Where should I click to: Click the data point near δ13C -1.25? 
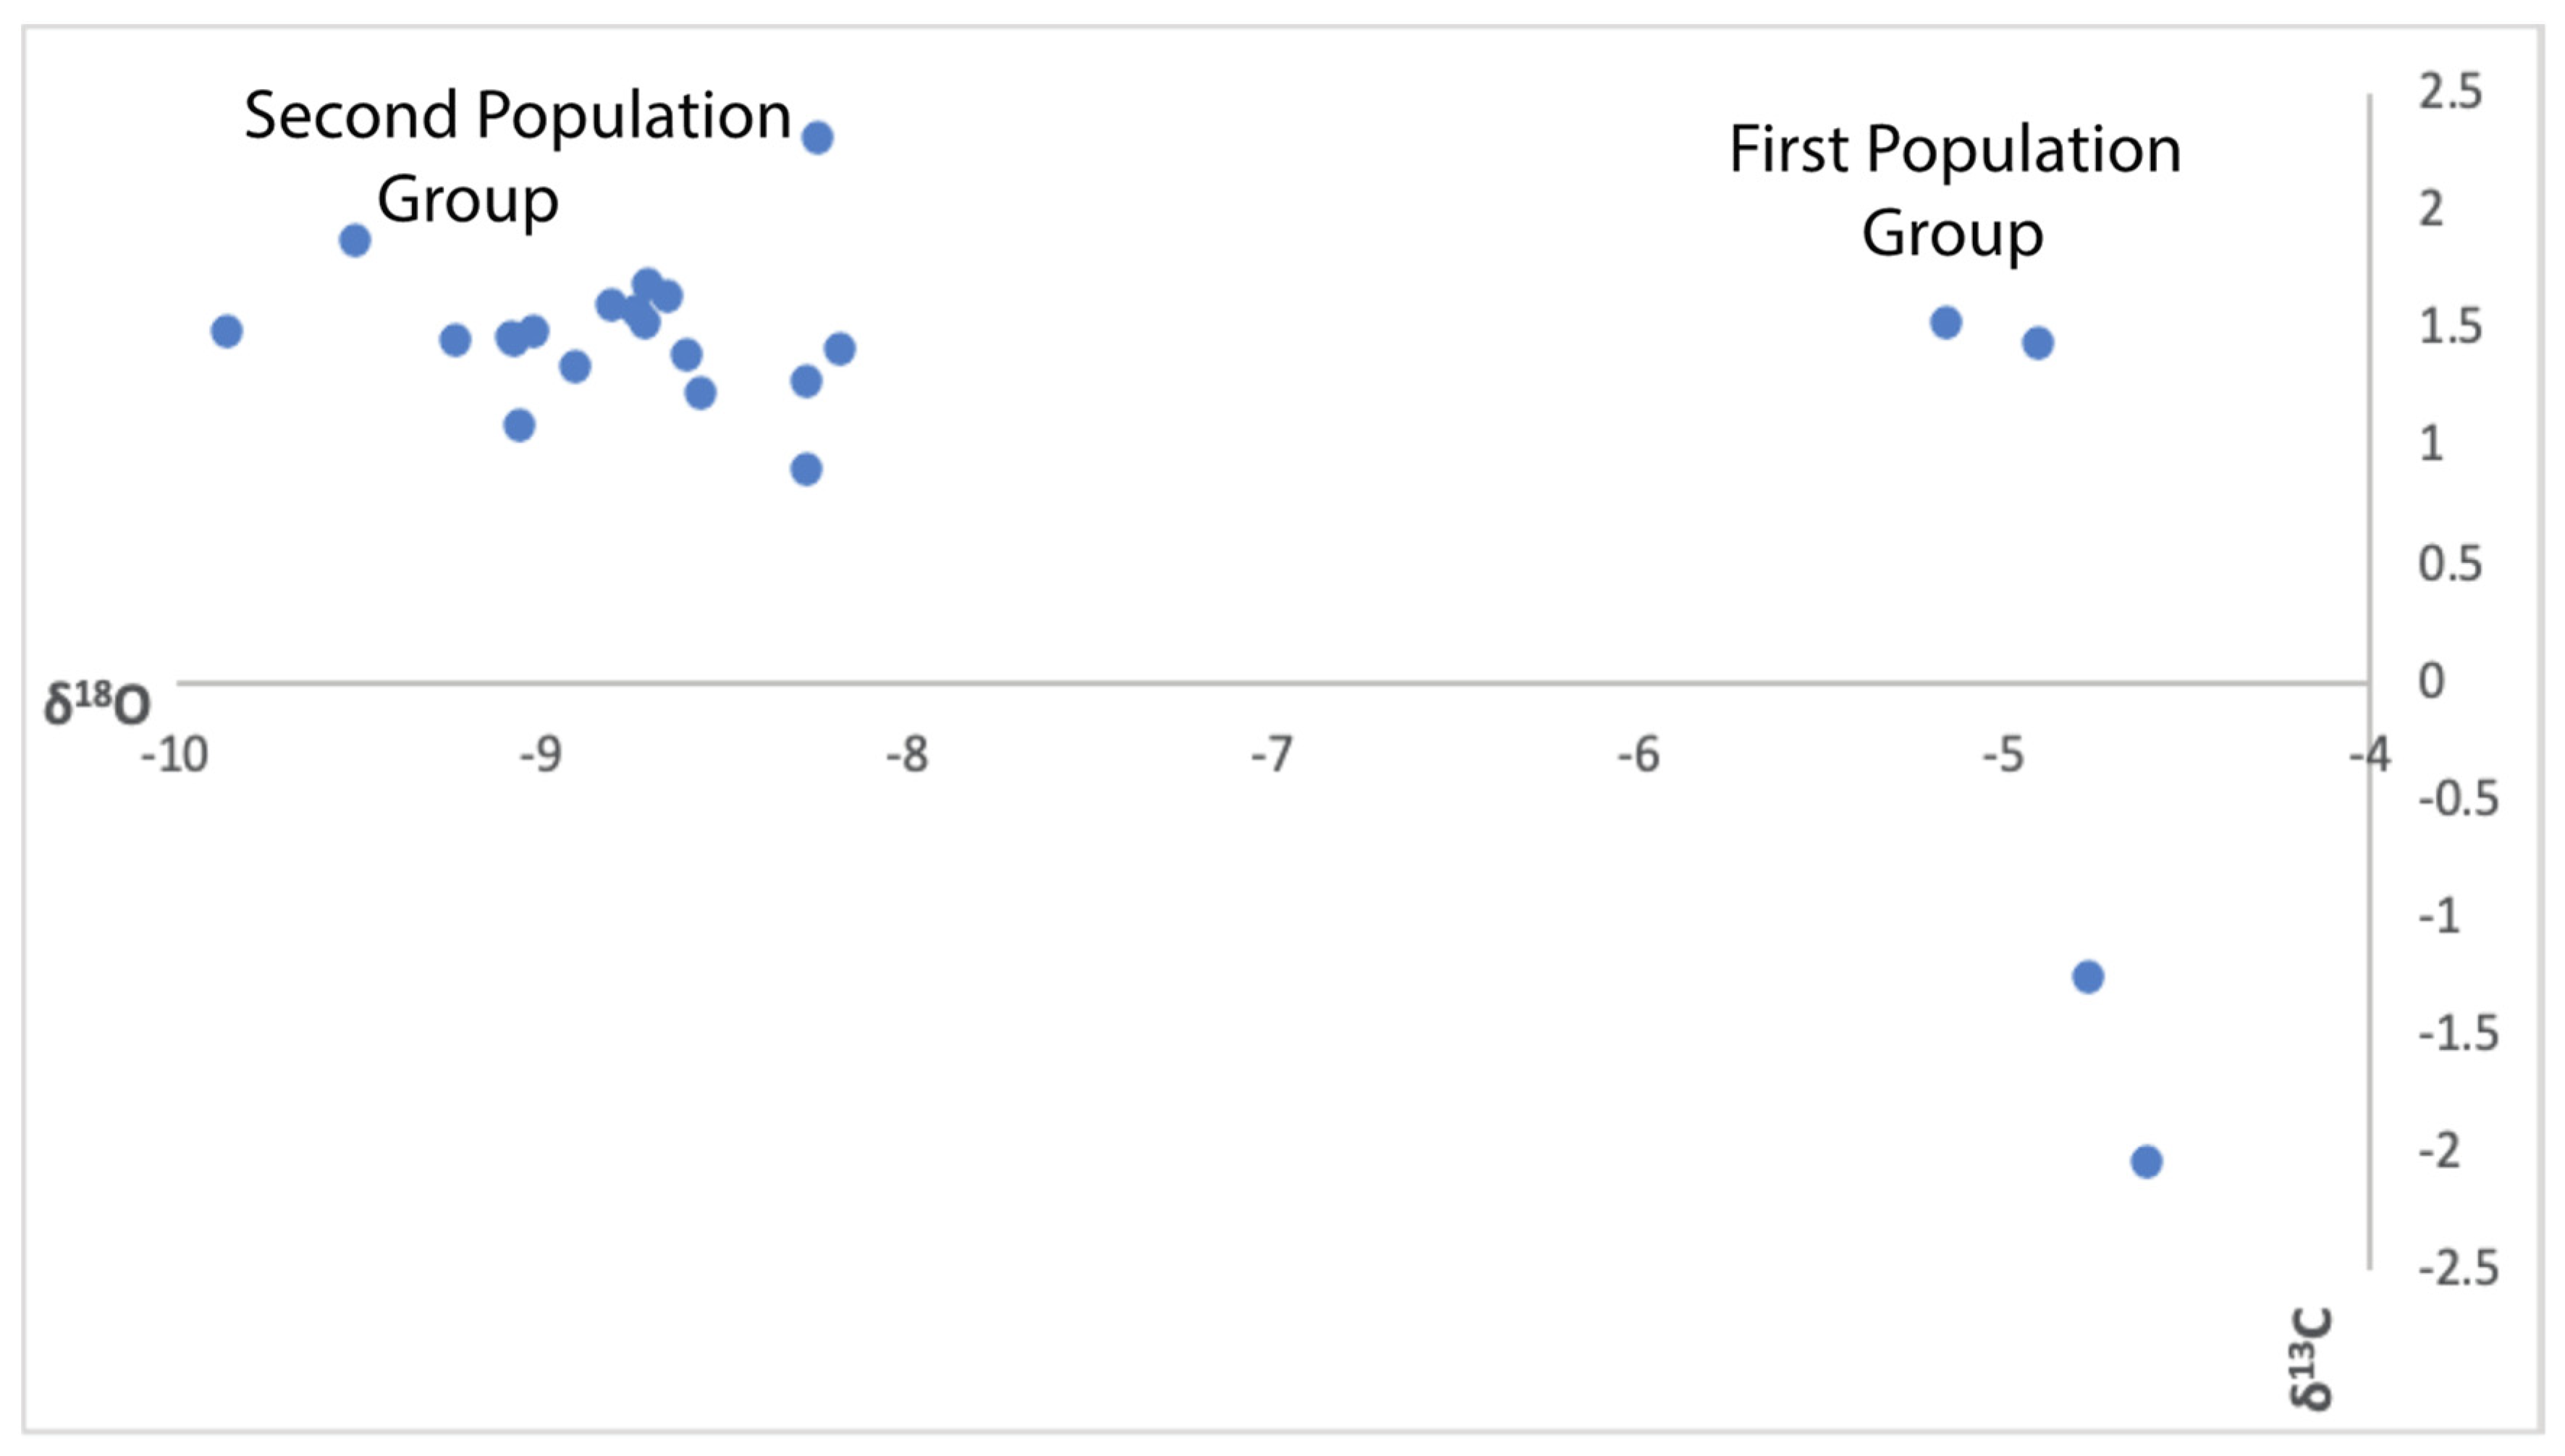(2087, 976)
